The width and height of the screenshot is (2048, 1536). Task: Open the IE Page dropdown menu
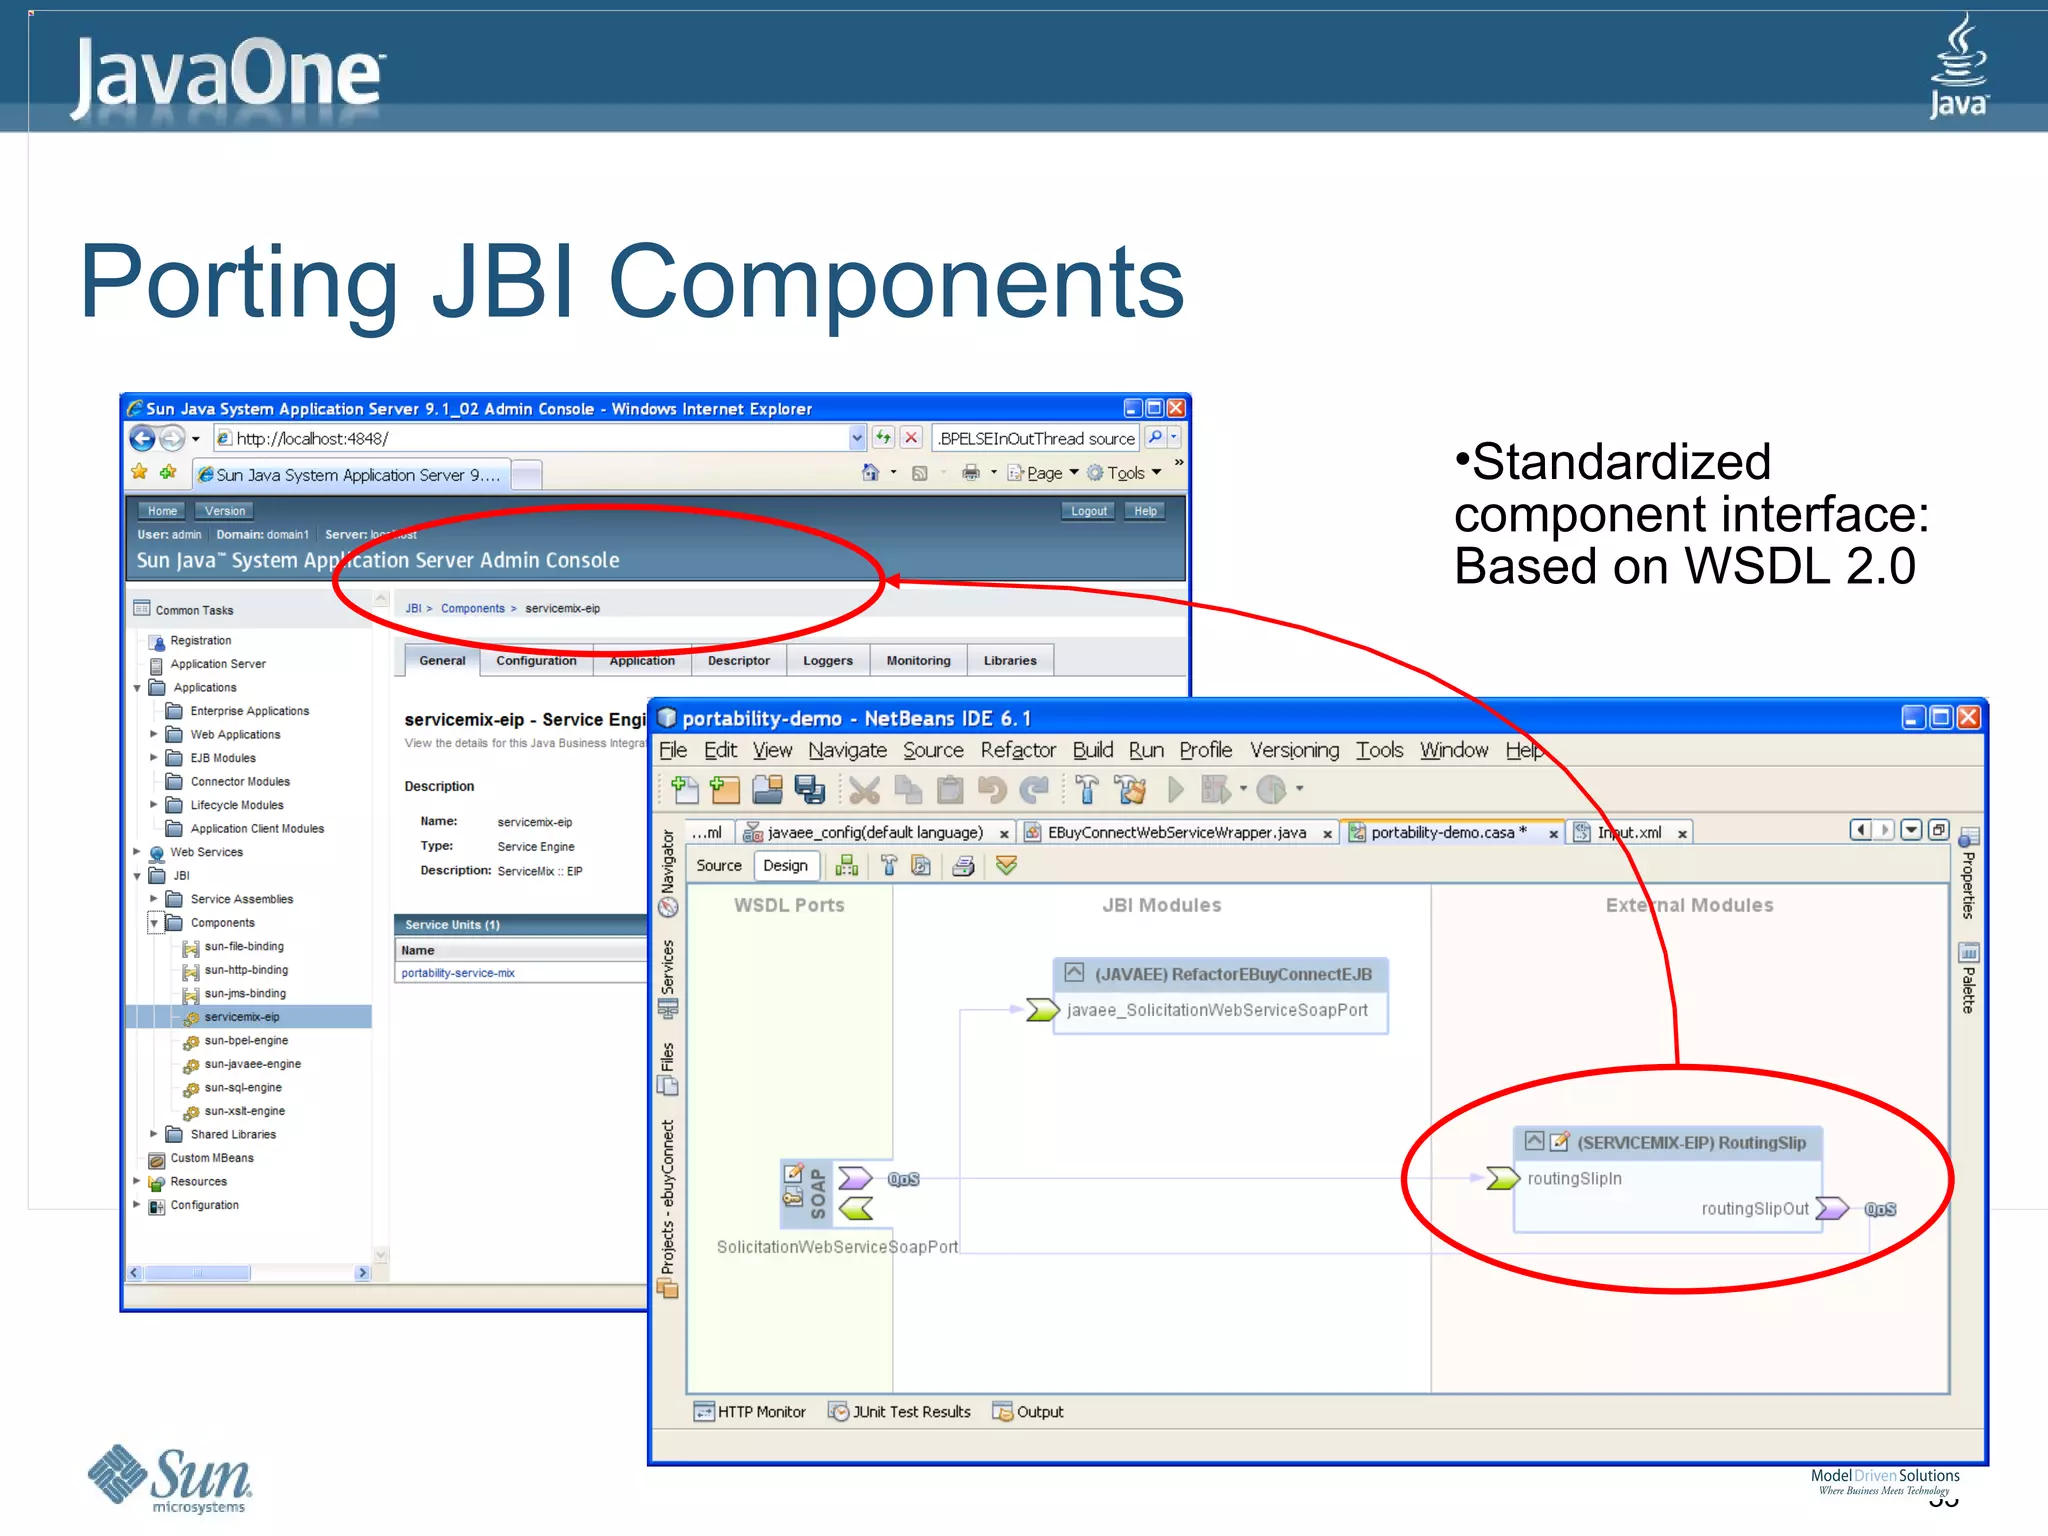tap(1043, 473)
